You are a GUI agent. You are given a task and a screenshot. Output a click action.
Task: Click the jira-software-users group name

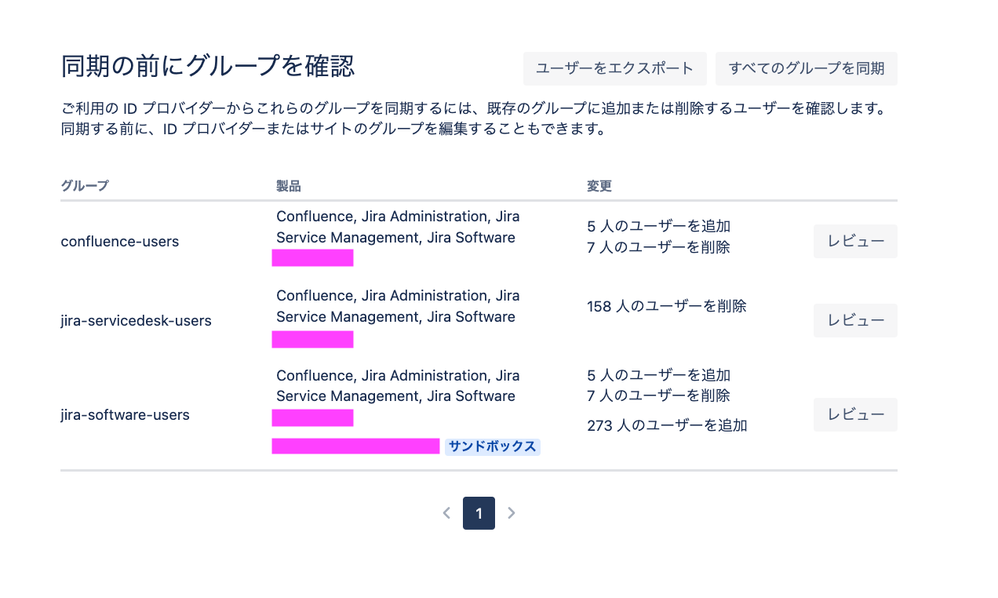tap(125, 415)
